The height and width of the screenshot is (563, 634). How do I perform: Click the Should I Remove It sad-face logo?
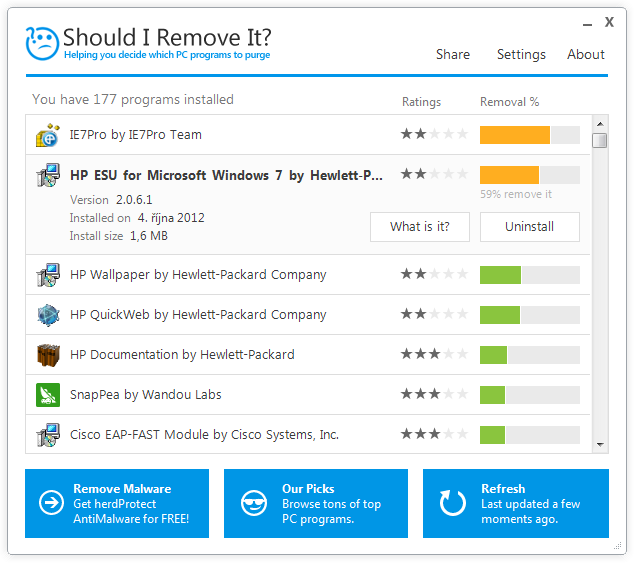click(42, 43)
